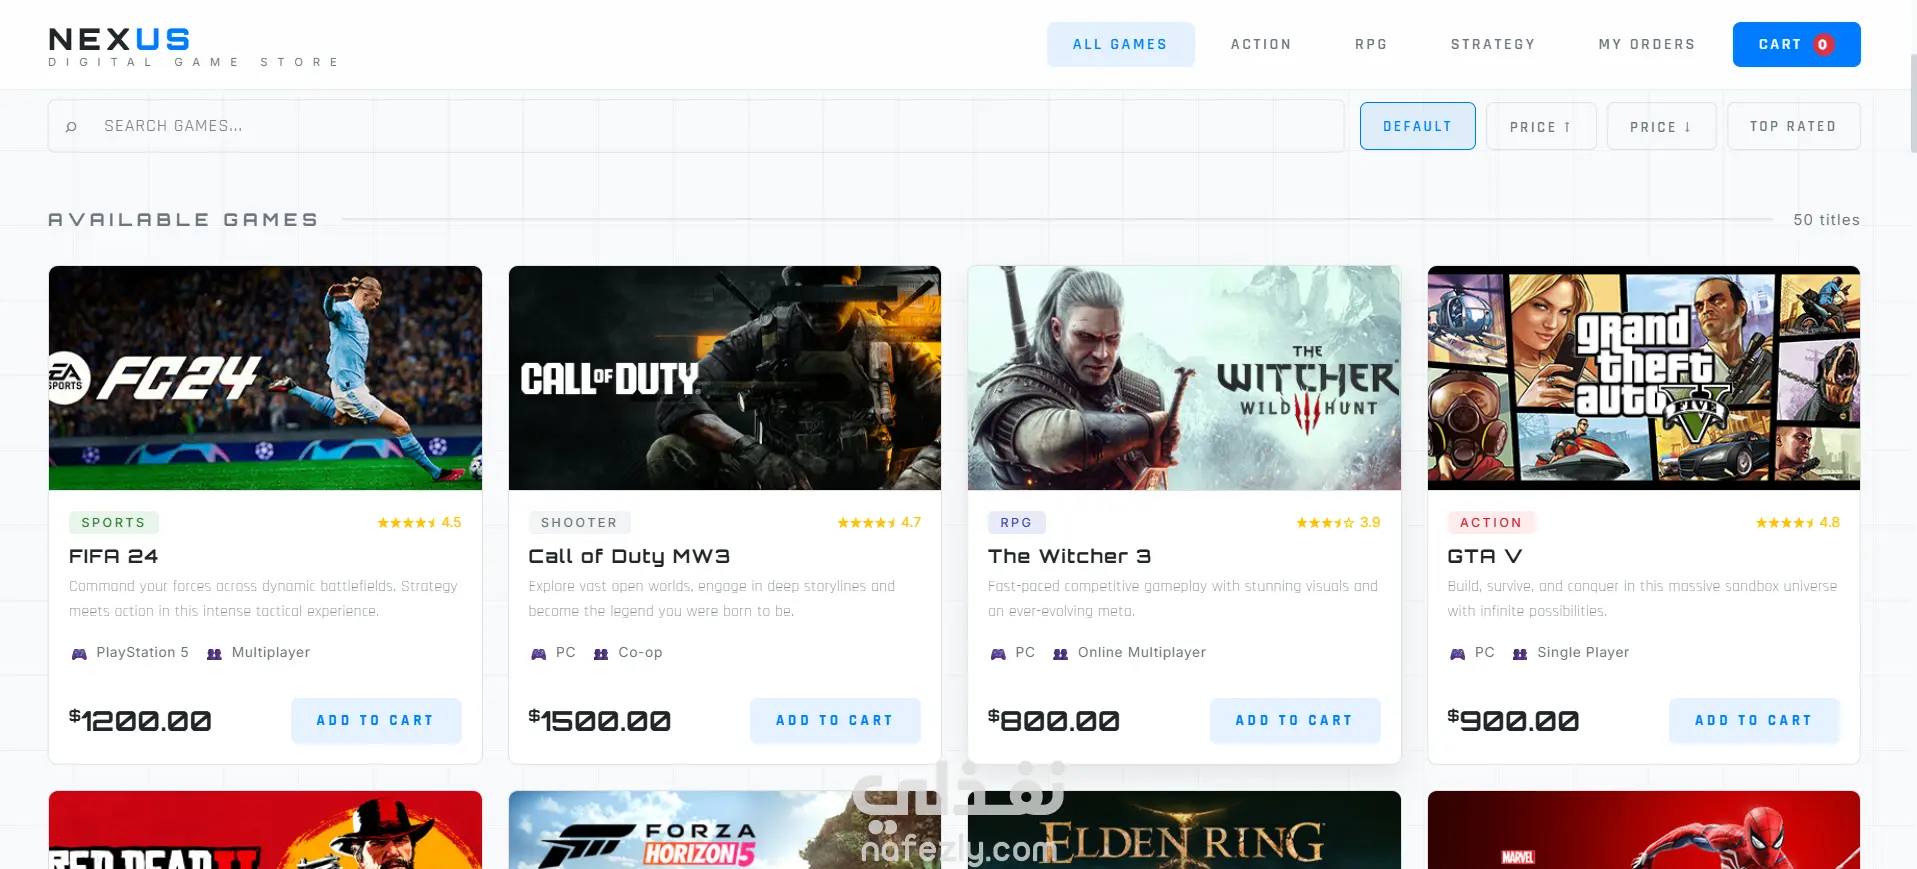Click the GTA V title
1917x869 pixels.
pyautogui.click(x=1485, y=556)
